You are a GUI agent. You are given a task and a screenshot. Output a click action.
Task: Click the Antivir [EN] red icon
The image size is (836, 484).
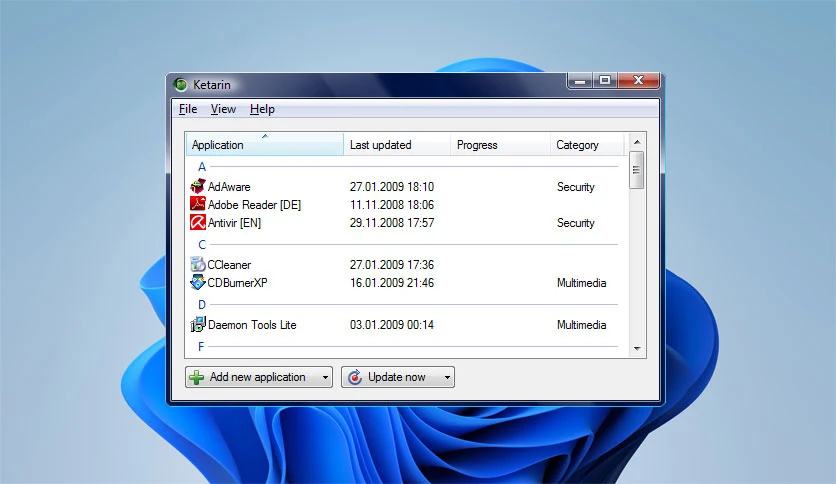(x=198, y=222)
